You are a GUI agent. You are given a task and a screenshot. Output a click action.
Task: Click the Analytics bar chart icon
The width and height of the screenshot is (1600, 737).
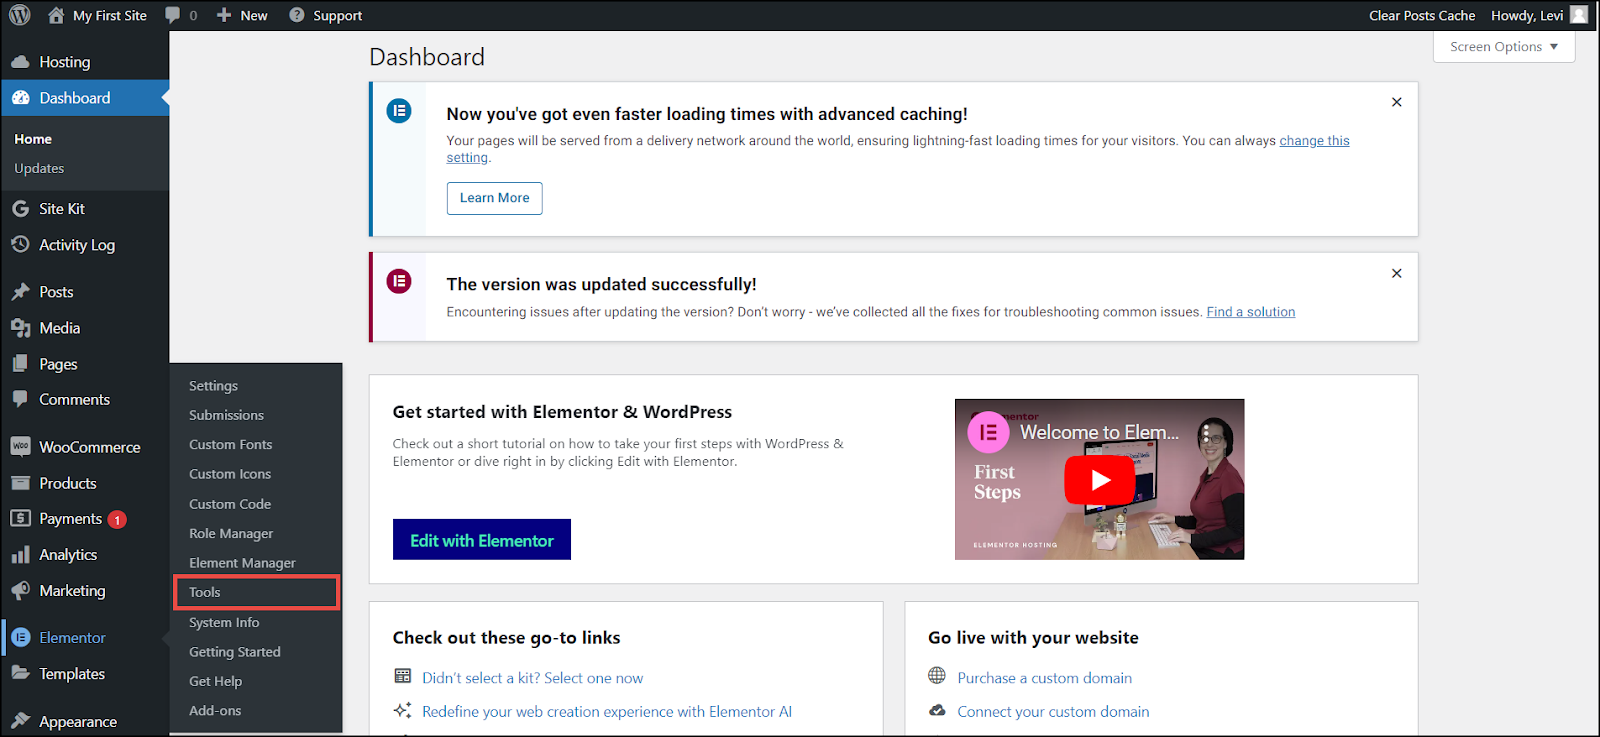[x=20, y=555]
